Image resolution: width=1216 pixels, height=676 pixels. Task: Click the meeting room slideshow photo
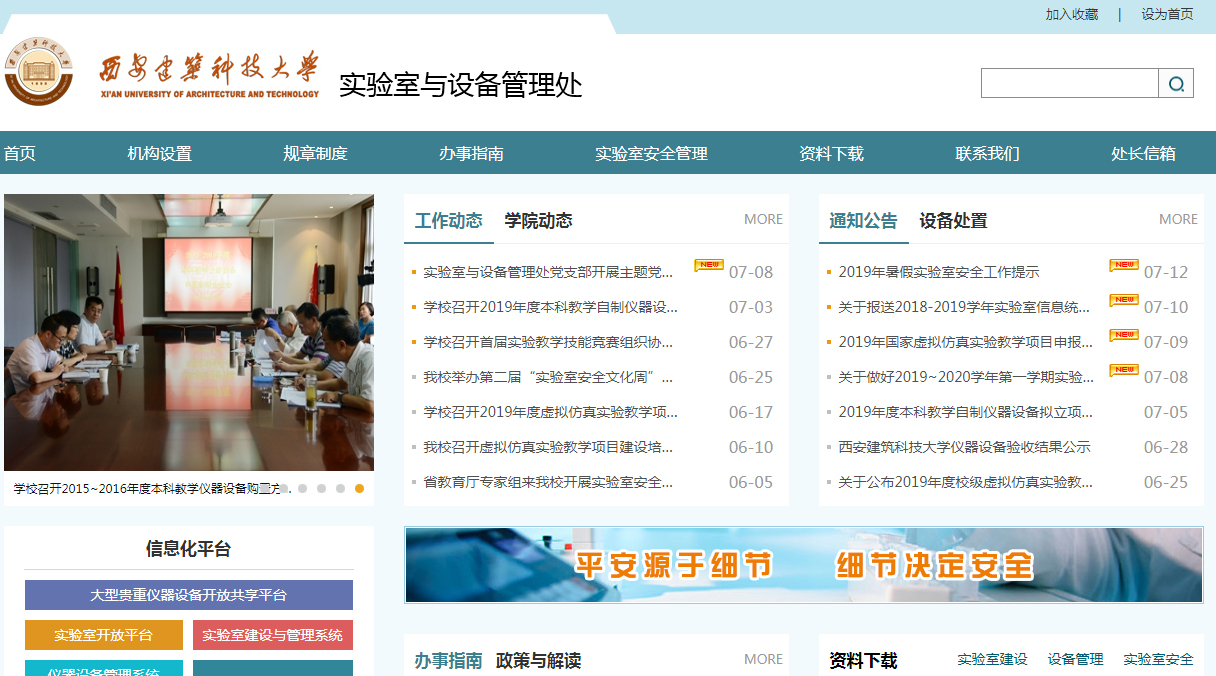click(x=189, y=332)
